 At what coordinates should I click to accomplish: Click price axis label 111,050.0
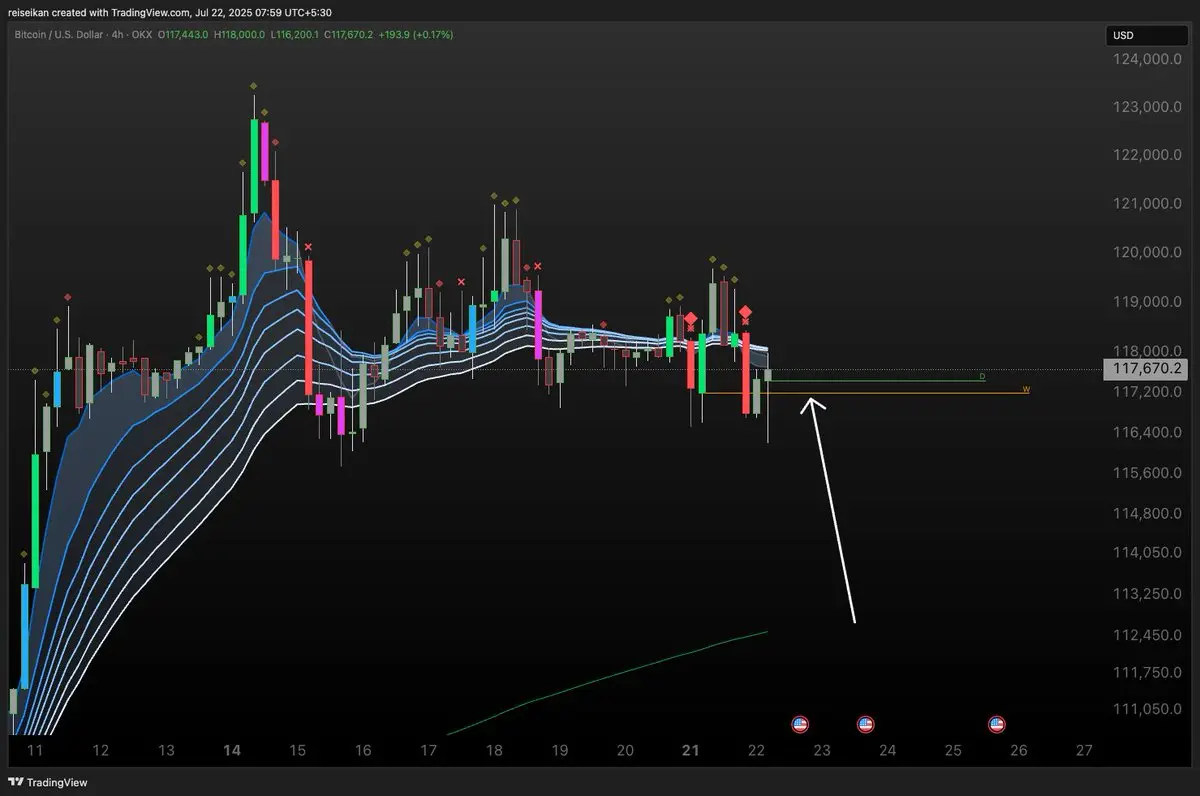point(1146,709)
